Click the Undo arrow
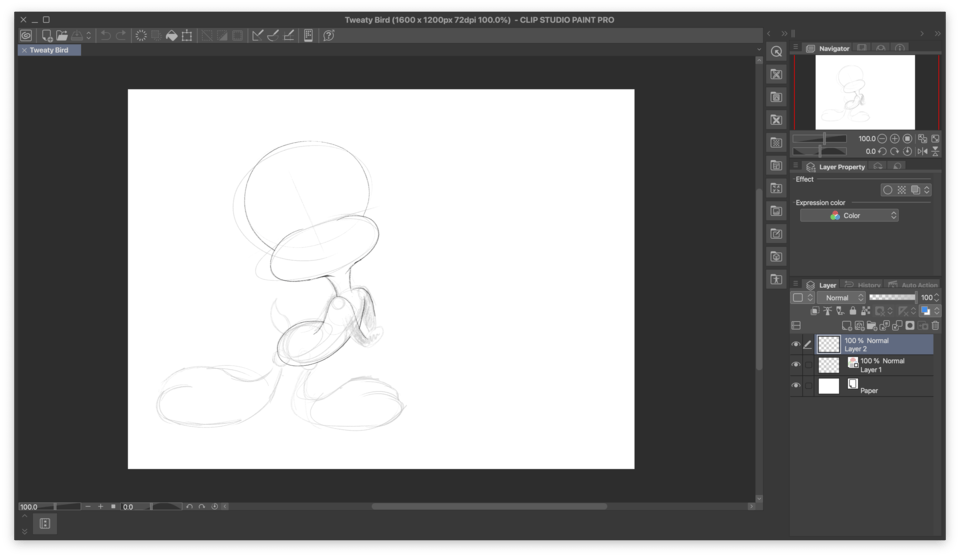The height and width of the screenshot is (557, 960). click(105, 36)
